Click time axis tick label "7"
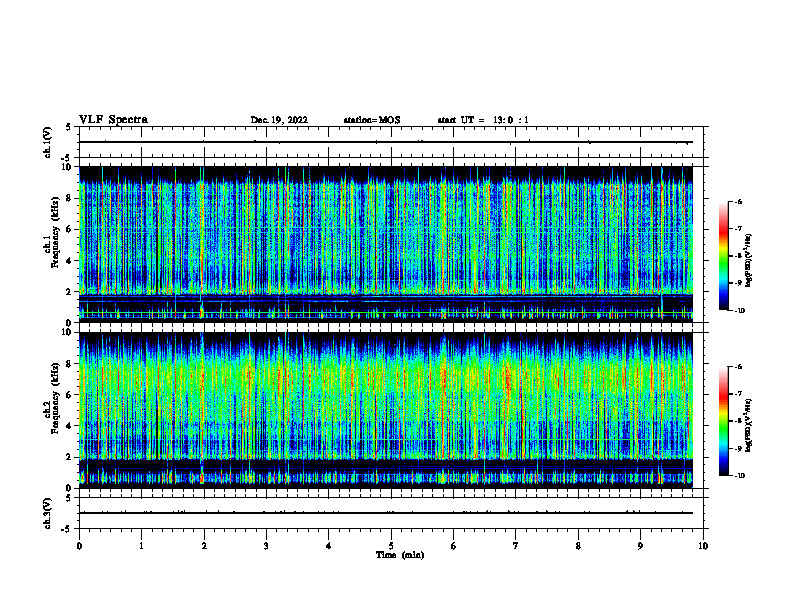This screenshot has height=612, width=792. pyautogui.click(x=516, y=546)
